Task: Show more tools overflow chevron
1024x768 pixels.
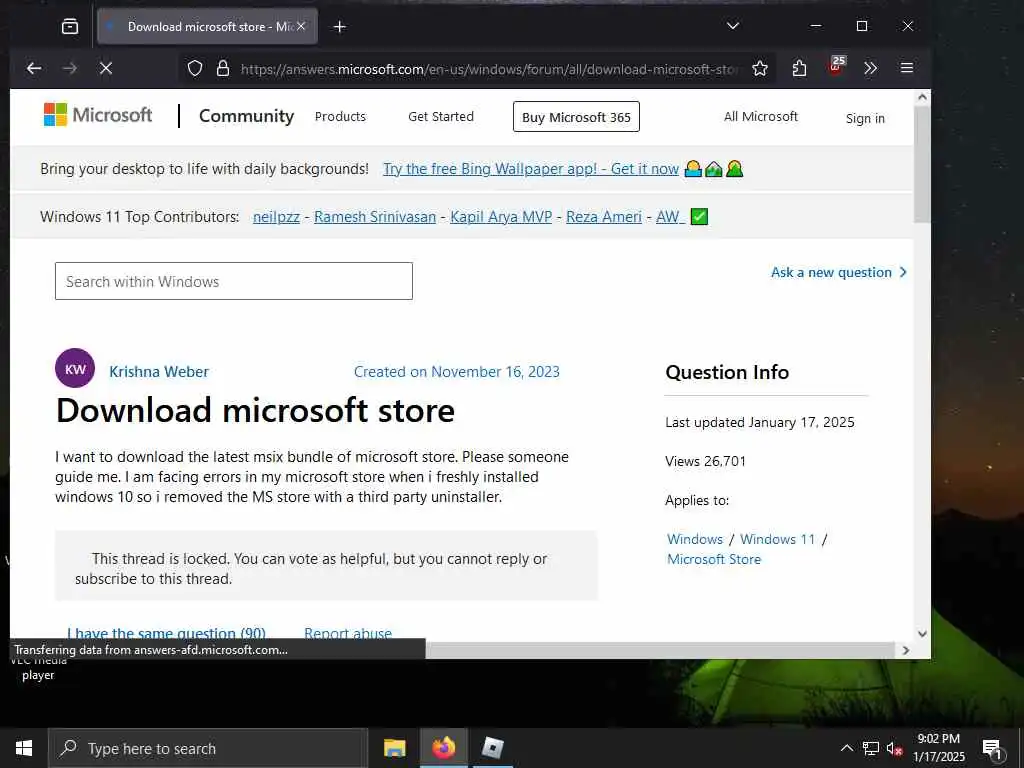Action: [871, 69]
